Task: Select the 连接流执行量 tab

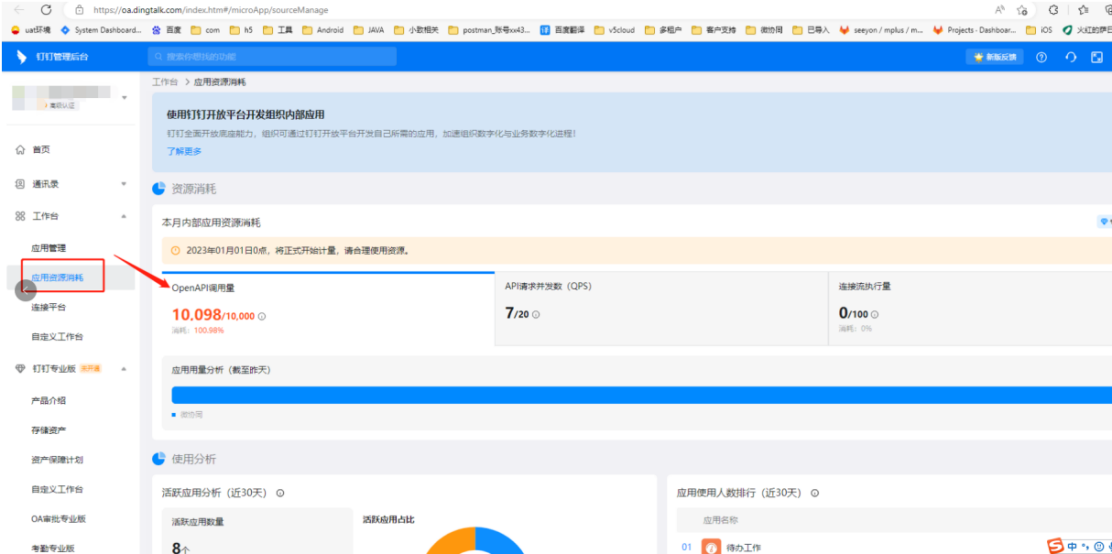Action: pos(970,308)
